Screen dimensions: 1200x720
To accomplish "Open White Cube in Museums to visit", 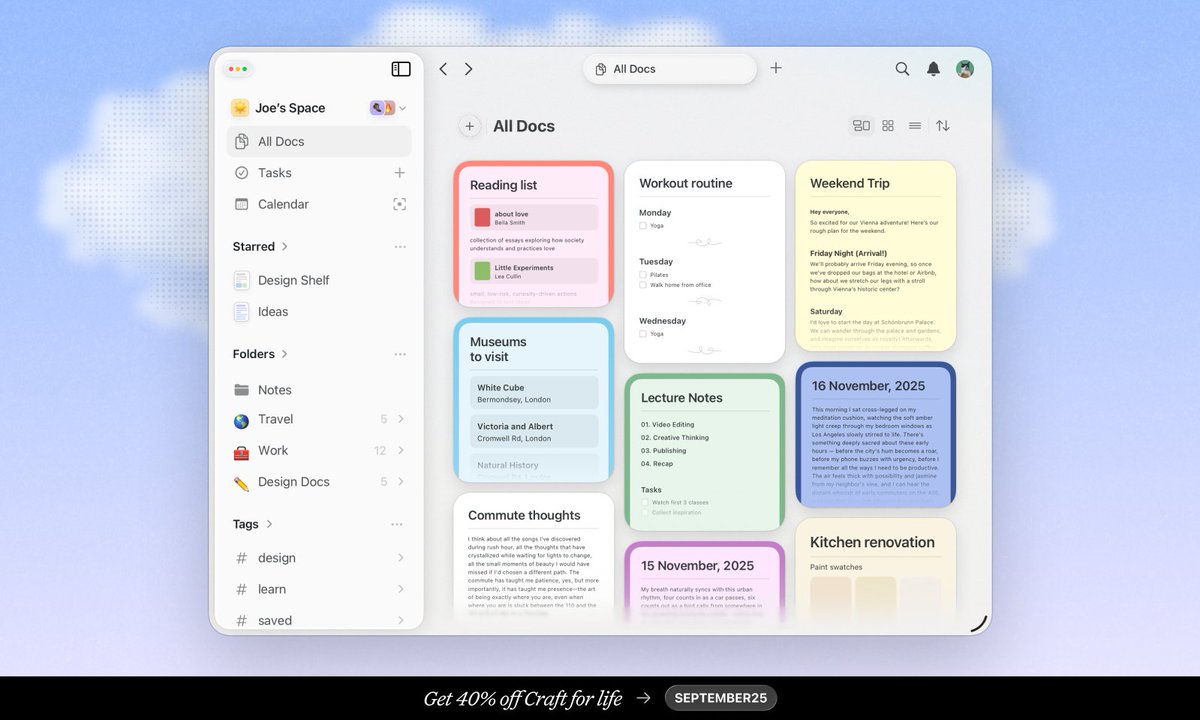I will pos(534,393).
